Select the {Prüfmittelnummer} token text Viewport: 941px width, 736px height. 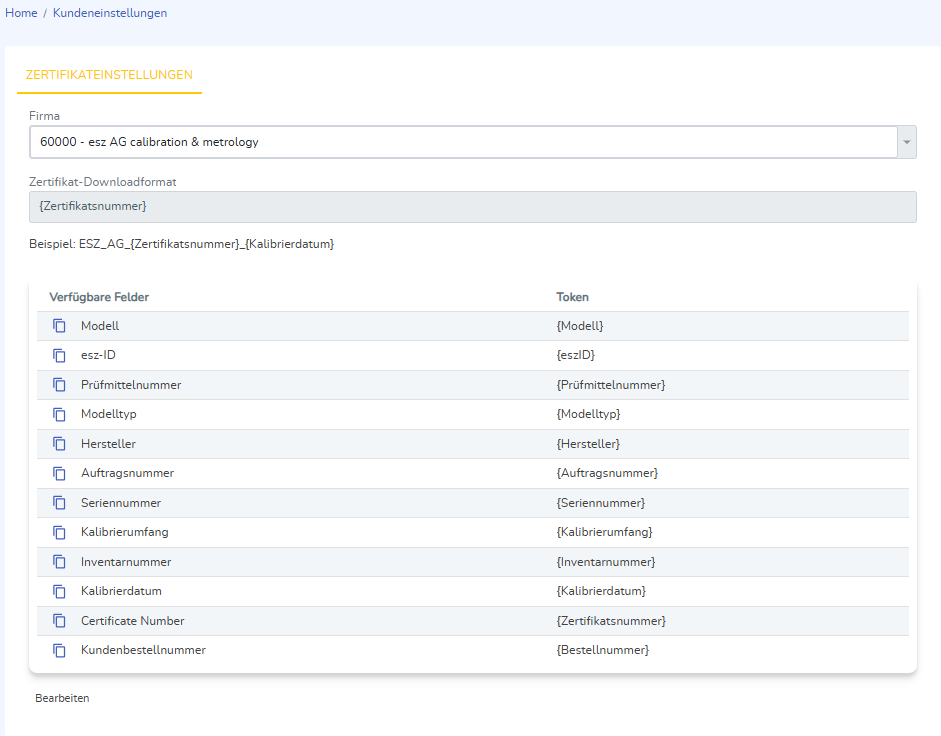pos(611,385)
